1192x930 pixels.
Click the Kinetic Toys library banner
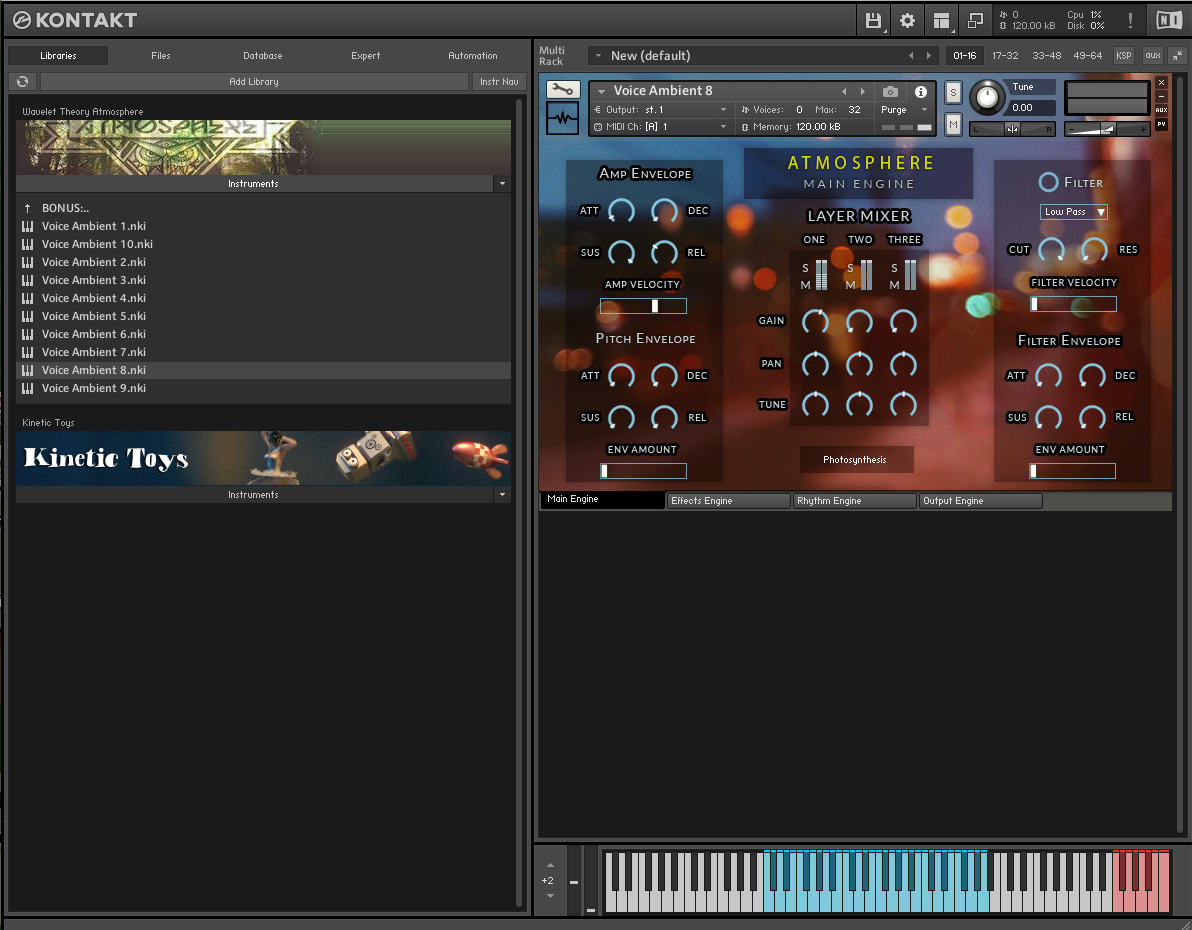pos(263,458)
